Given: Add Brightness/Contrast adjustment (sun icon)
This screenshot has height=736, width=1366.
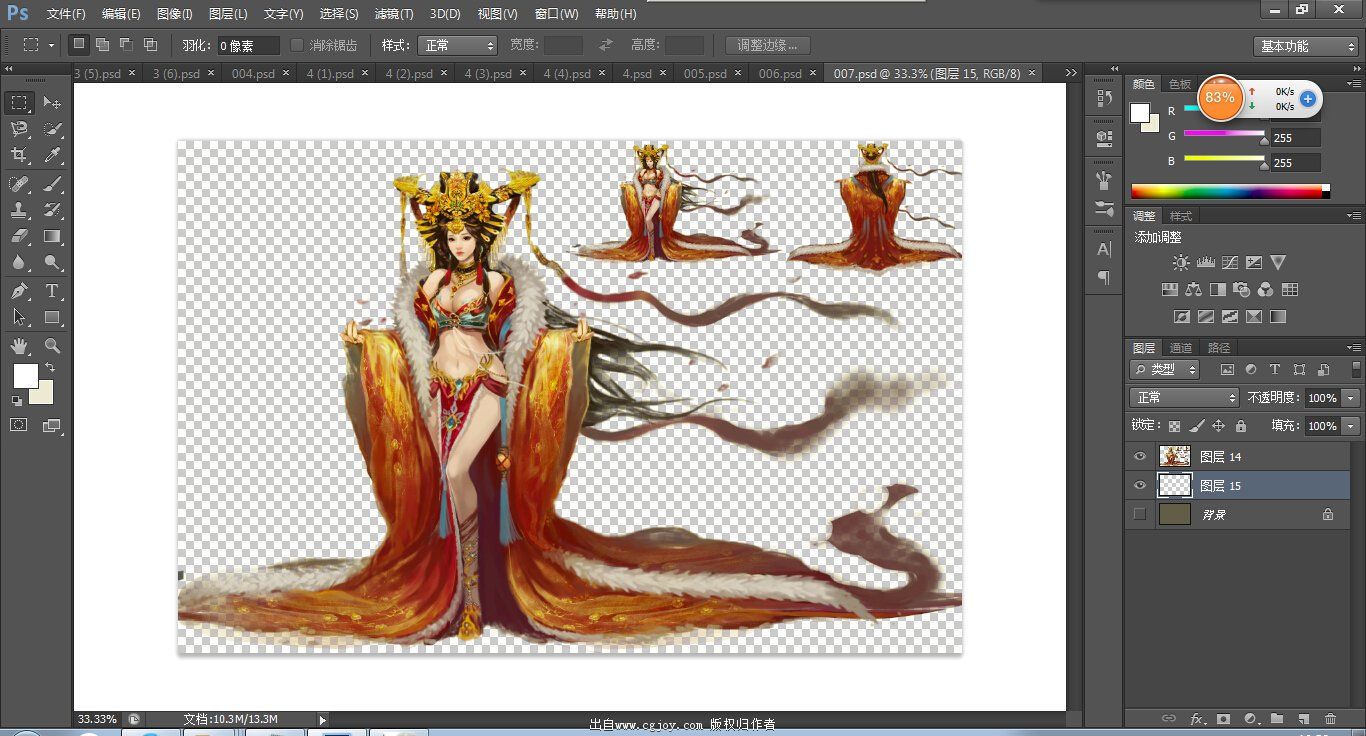Looking at the screenshot, I should pos(1181,263).
